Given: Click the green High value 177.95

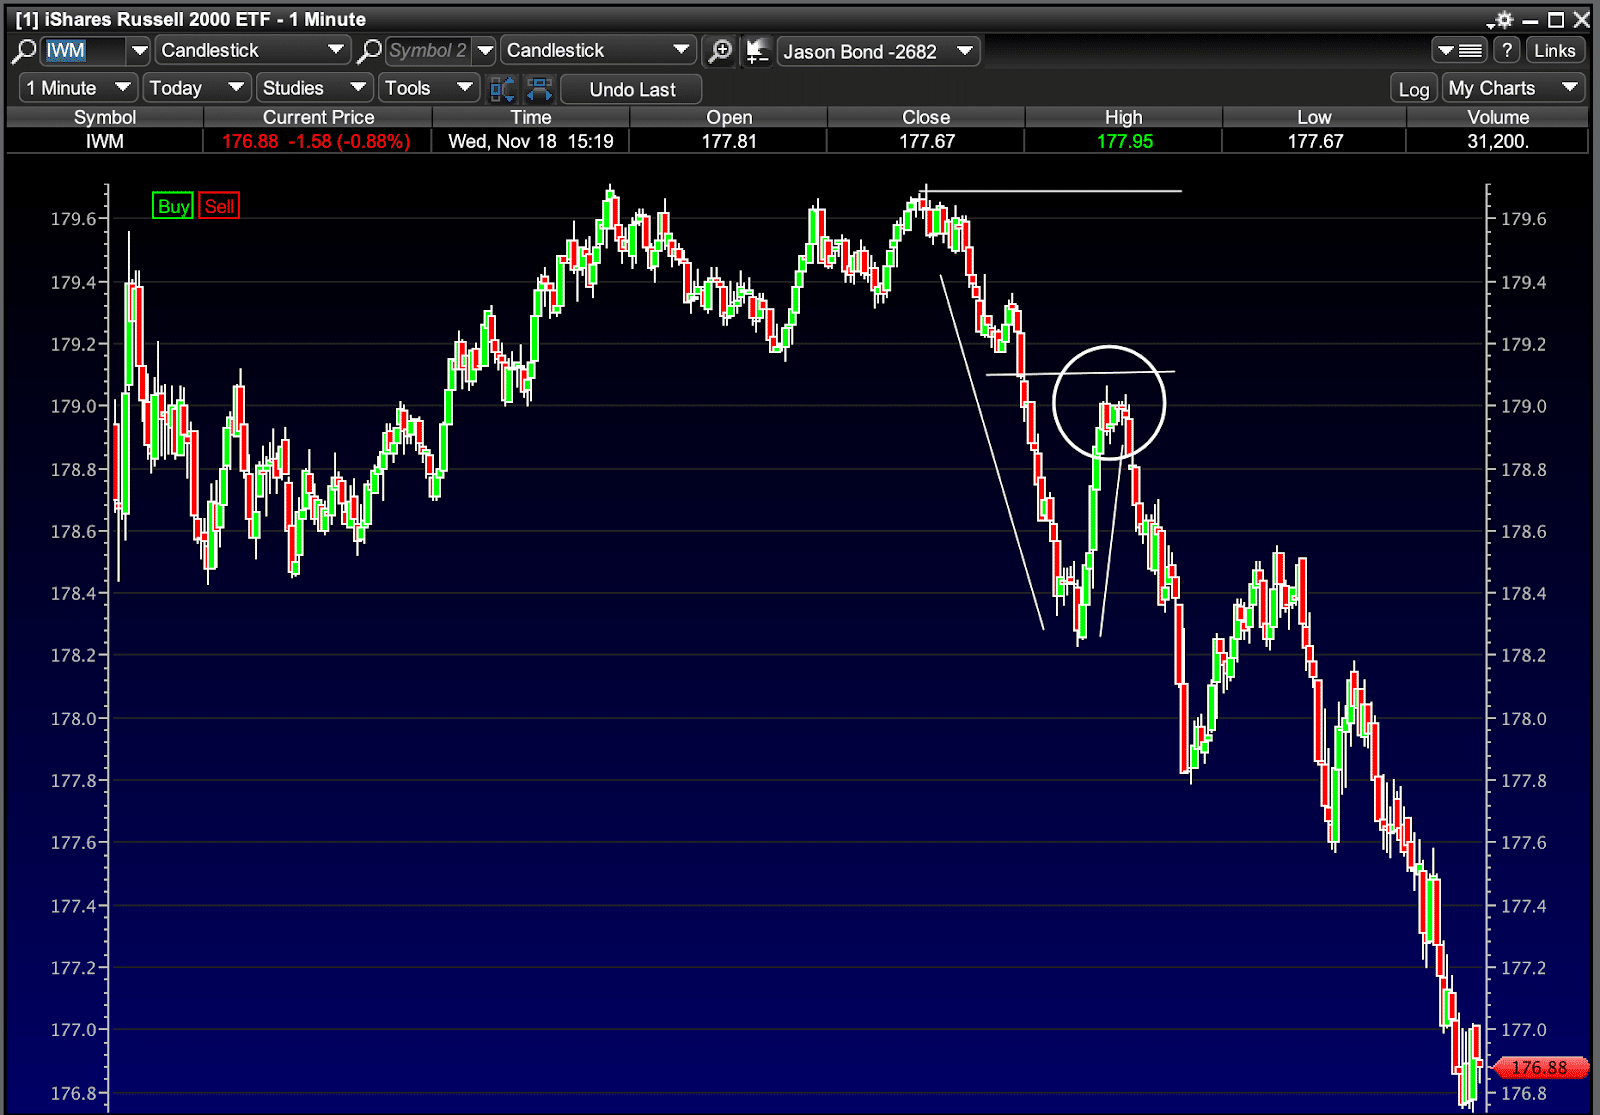Looking at the screenshot, I should click(1125, 141).
